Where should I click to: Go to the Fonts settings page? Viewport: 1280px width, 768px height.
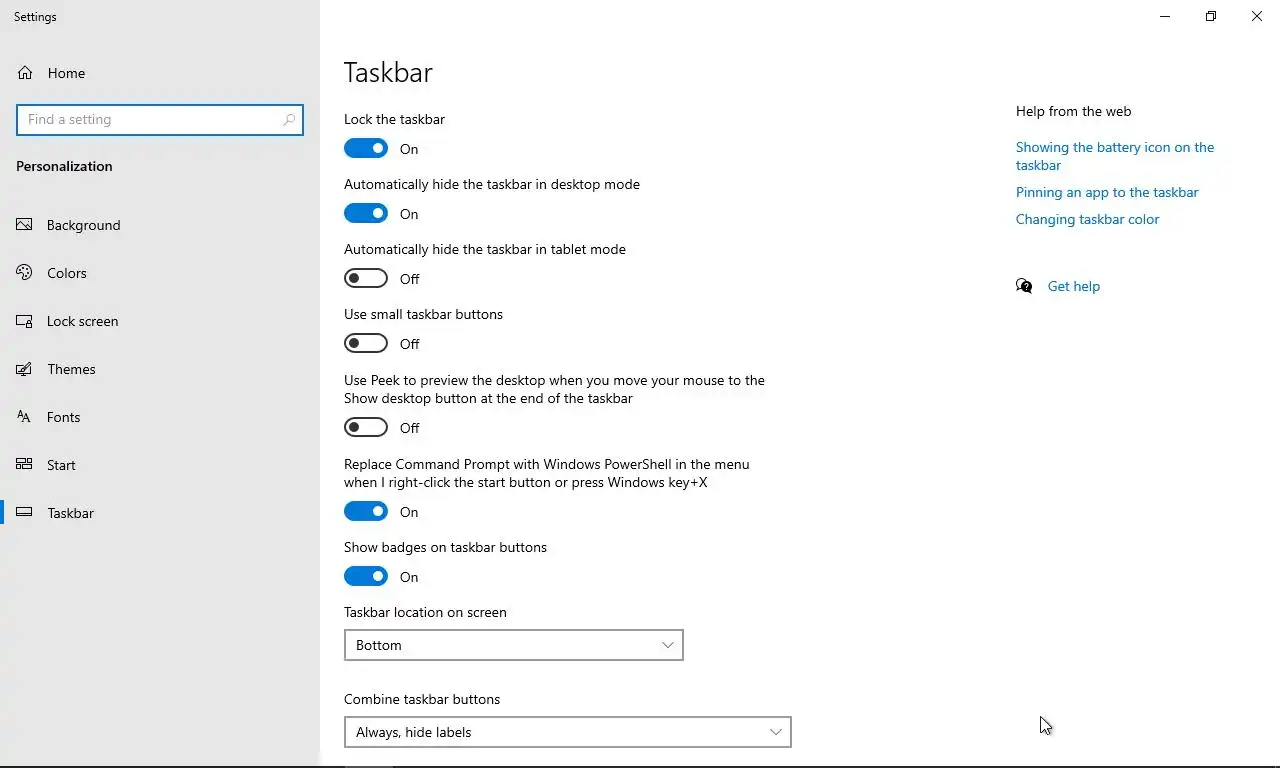point(63,417)
